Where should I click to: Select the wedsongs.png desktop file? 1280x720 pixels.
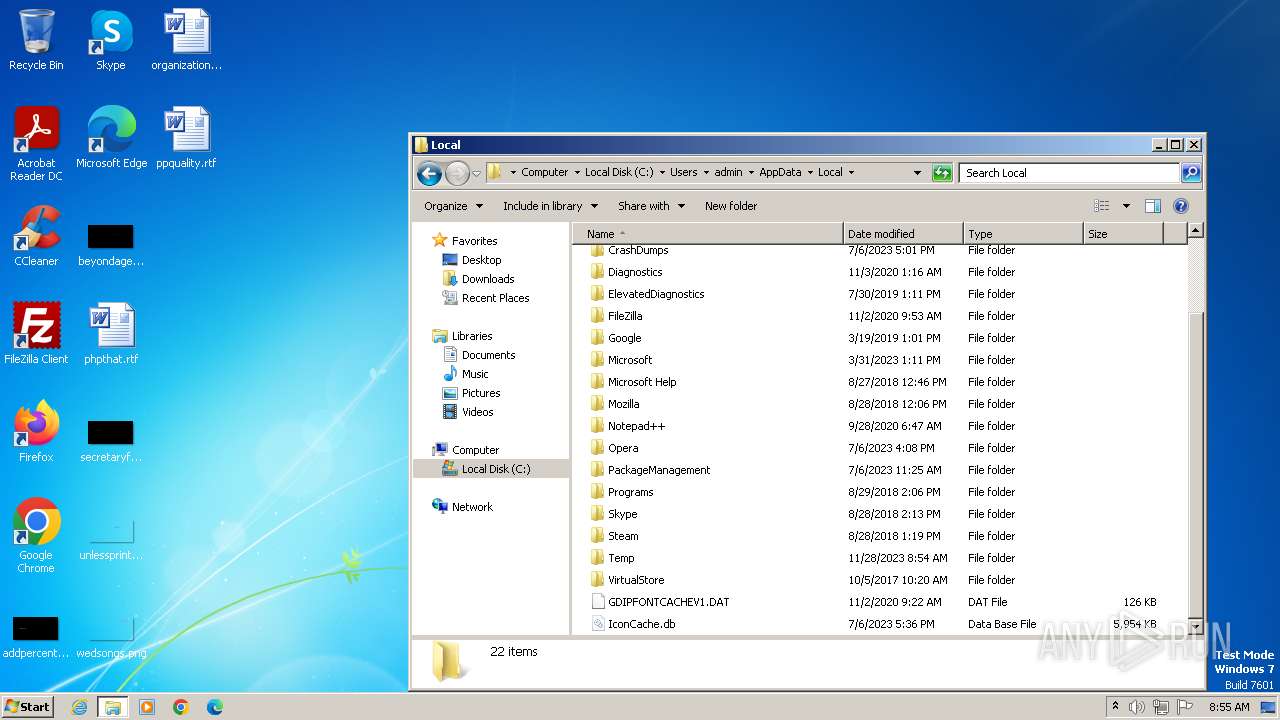[x=111, y=634]
